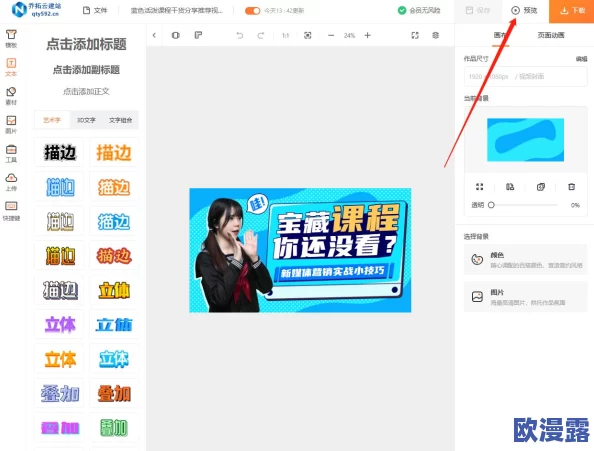This screenshot has height=451, width=594.
Task: Add body text with 点击添加正文
Action: (86, 92)
